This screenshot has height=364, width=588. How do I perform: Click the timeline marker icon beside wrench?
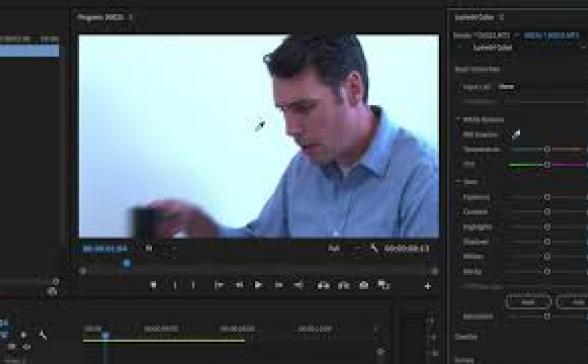[x=23, y=335]
